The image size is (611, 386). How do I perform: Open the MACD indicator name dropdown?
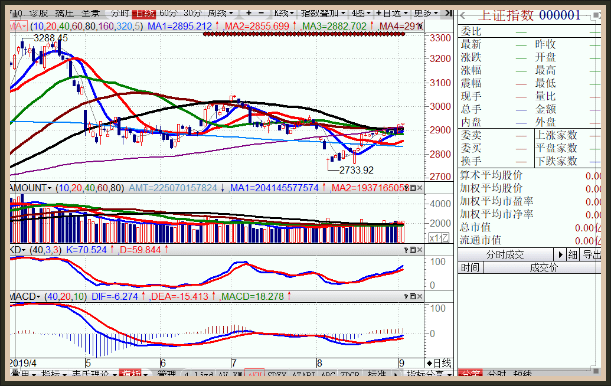(25, 297)
